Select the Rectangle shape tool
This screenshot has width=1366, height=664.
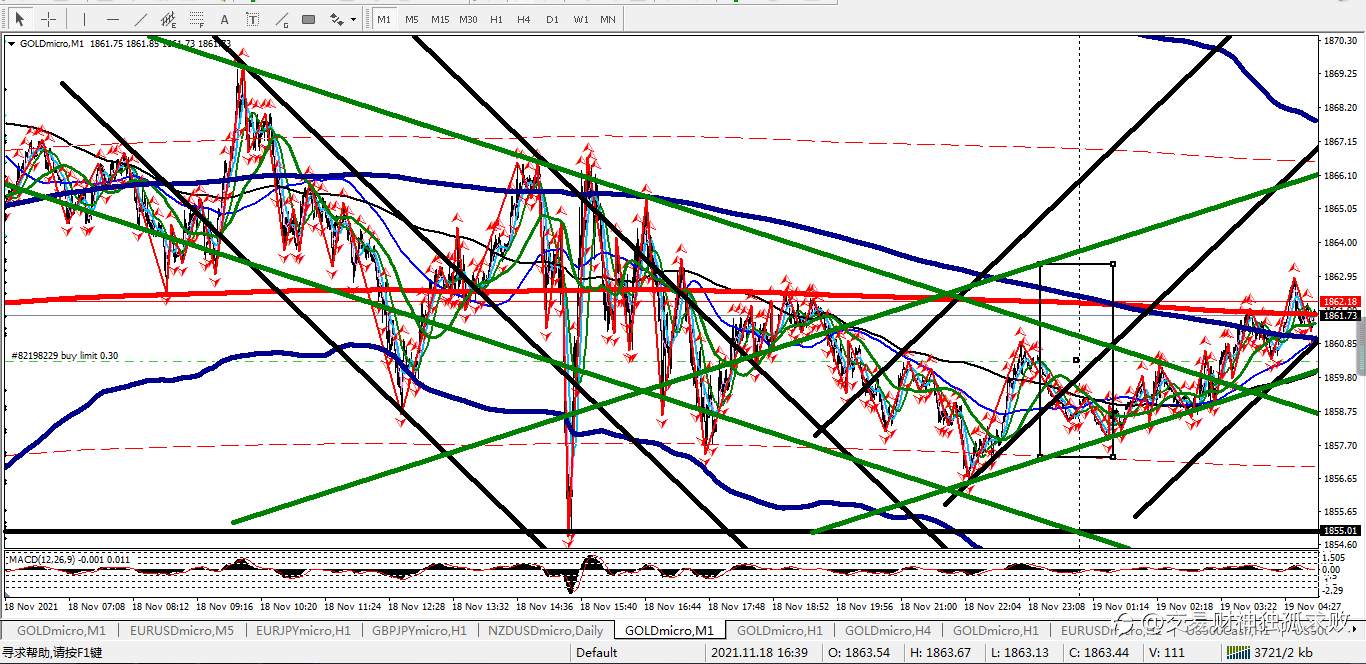[x=308, y=19]
